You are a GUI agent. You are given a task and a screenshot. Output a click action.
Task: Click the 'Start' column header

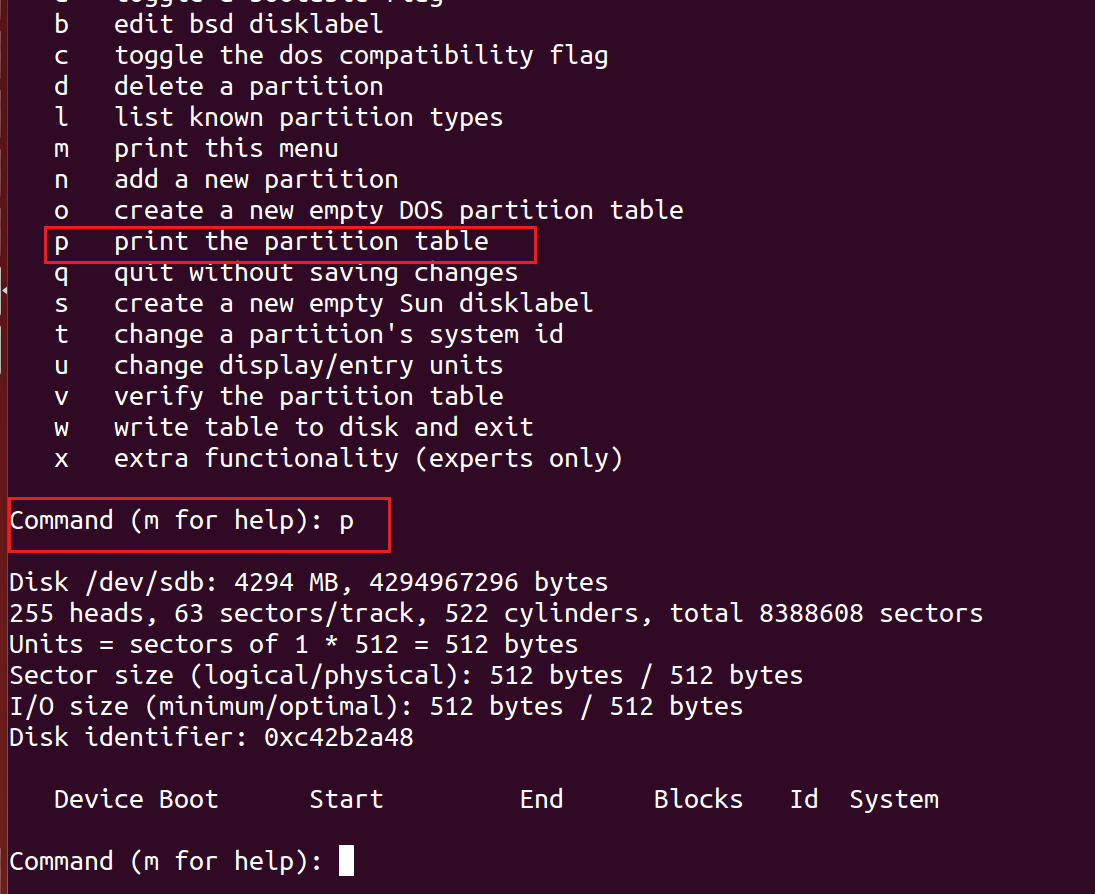coord(346,799)
